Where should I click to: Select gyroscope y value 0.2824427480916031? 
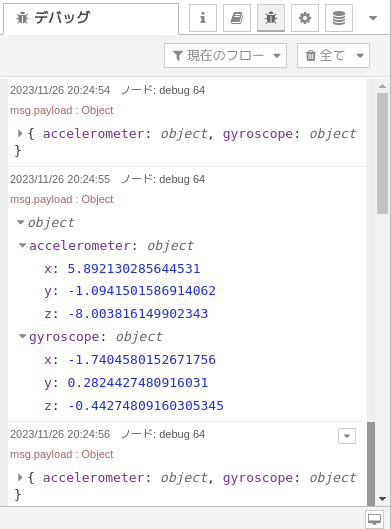click(138, 383)
